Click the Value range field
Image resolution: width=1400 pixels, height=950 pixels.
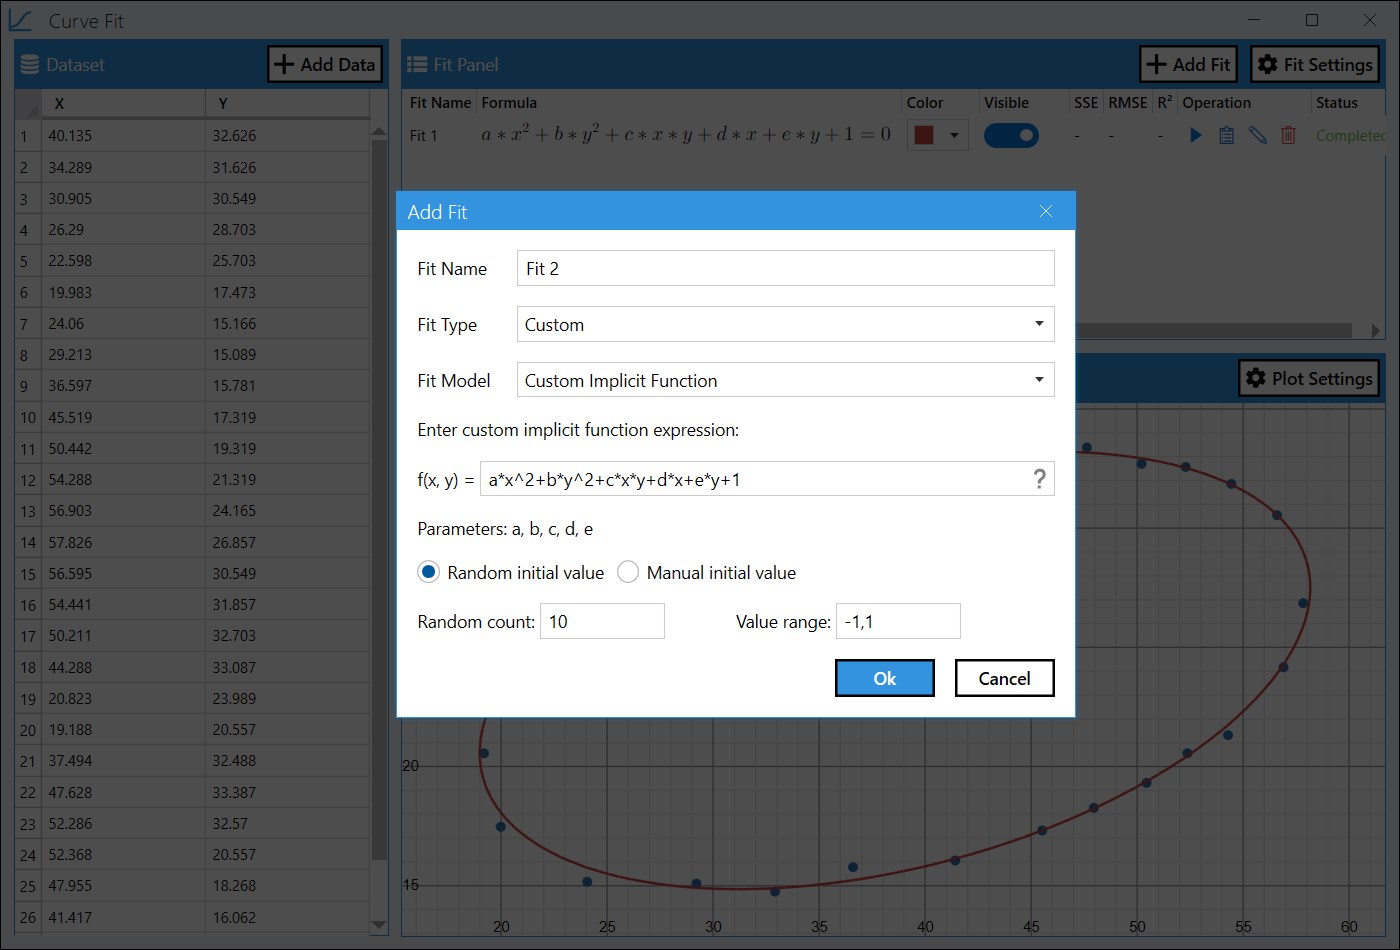tap(898, 621)
